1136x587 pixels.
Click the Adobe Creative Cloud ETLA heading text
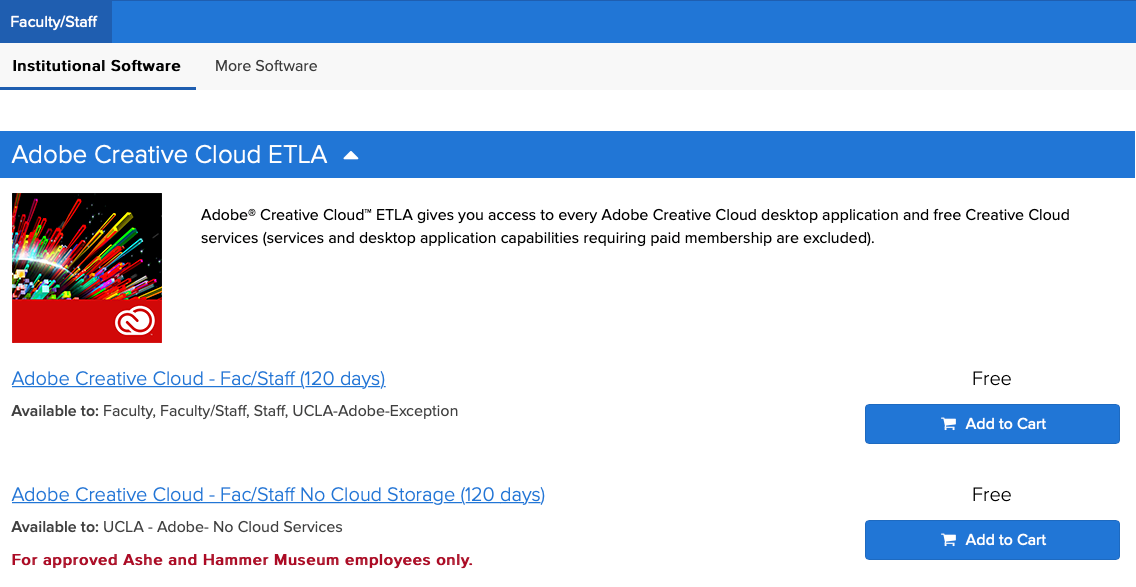pos(170,154)
